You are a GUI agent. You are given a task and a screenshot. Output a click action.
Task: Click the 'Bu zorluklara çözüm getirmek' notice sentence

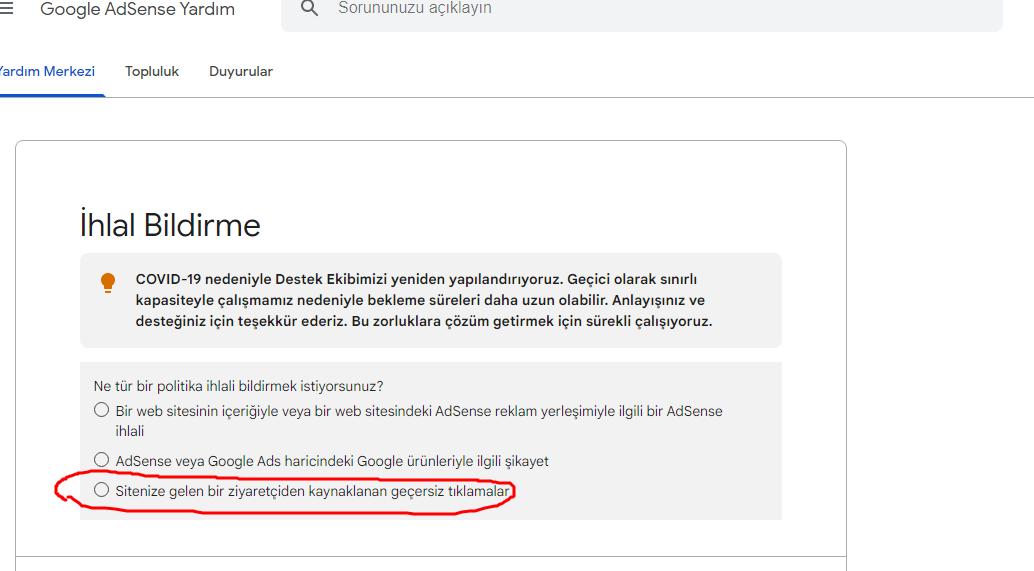click(x=532, y=322)
